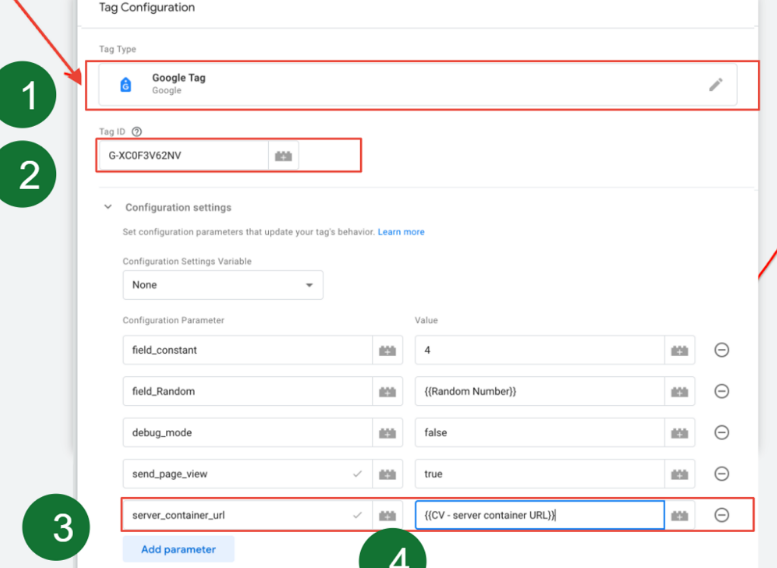Pick variable for debug_mode parameter name
This screenshot has width=777, height=568.
click(x=388, y=432)
